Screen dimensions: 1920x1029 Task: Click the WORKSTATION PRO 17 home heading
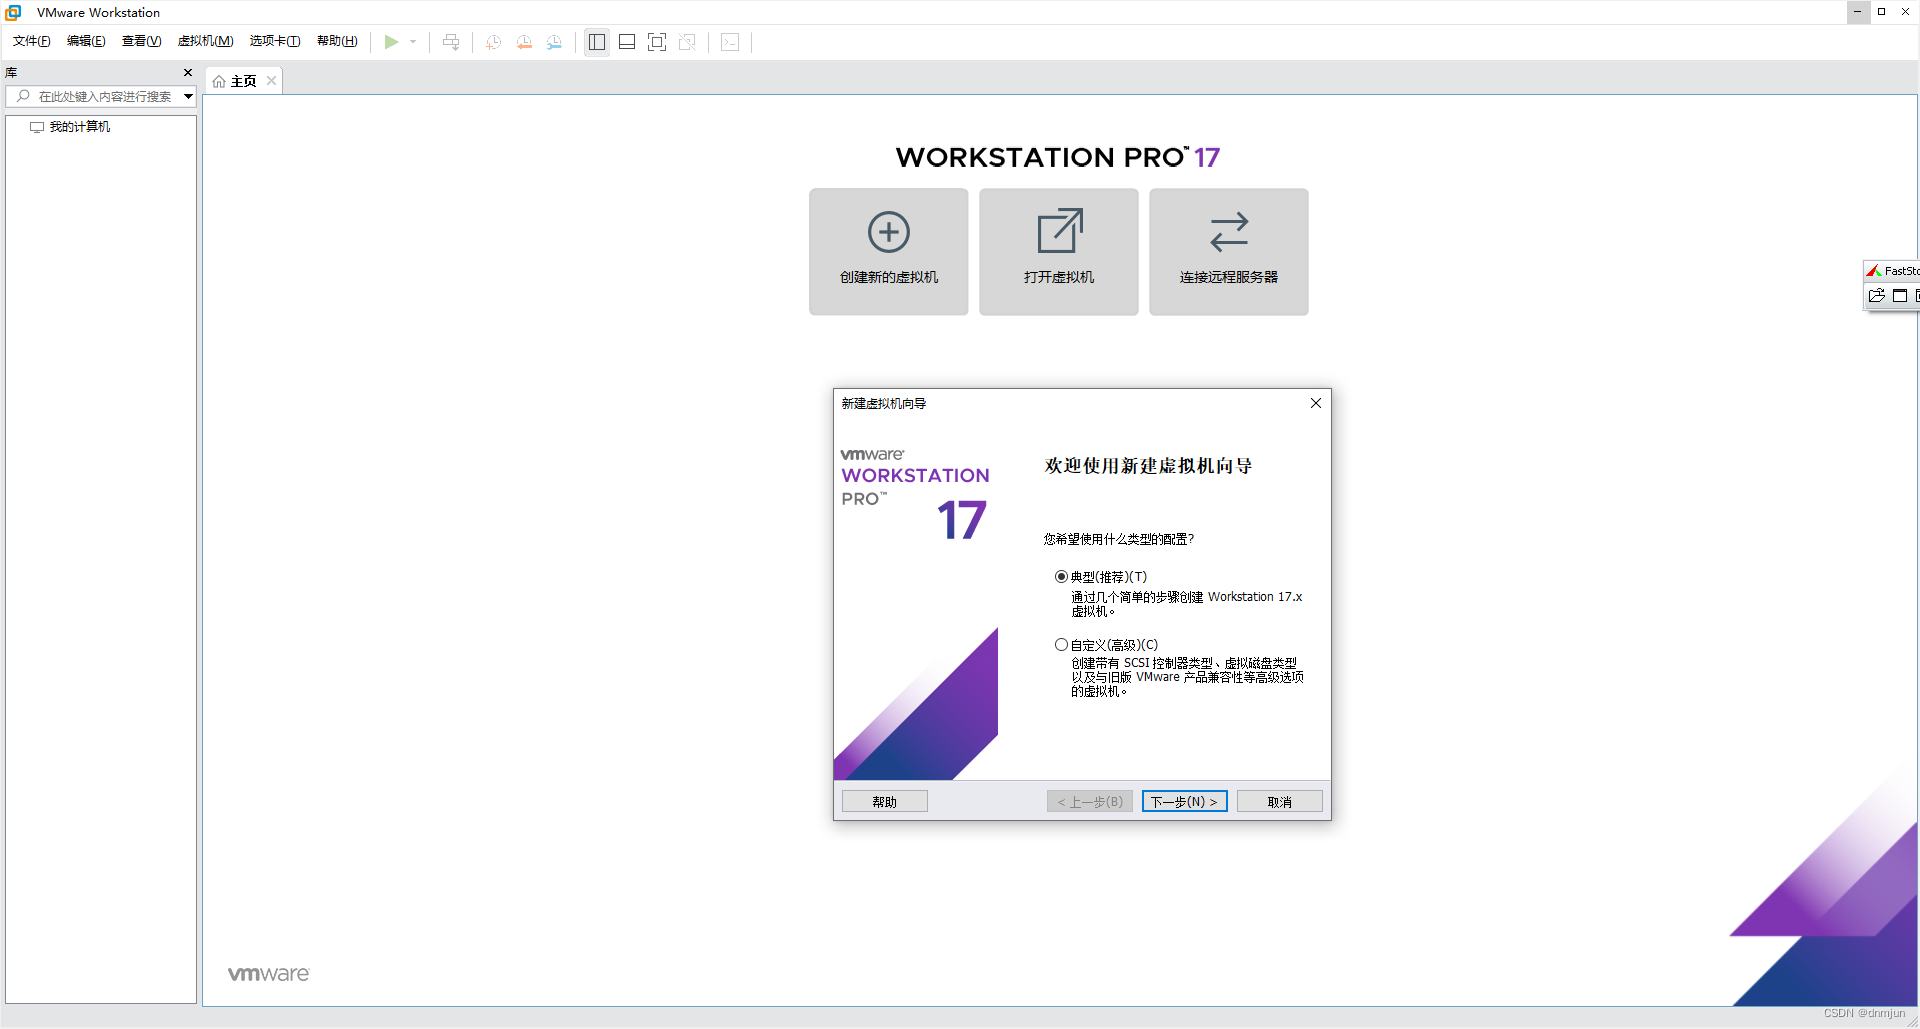click(x=1058, y=157)
